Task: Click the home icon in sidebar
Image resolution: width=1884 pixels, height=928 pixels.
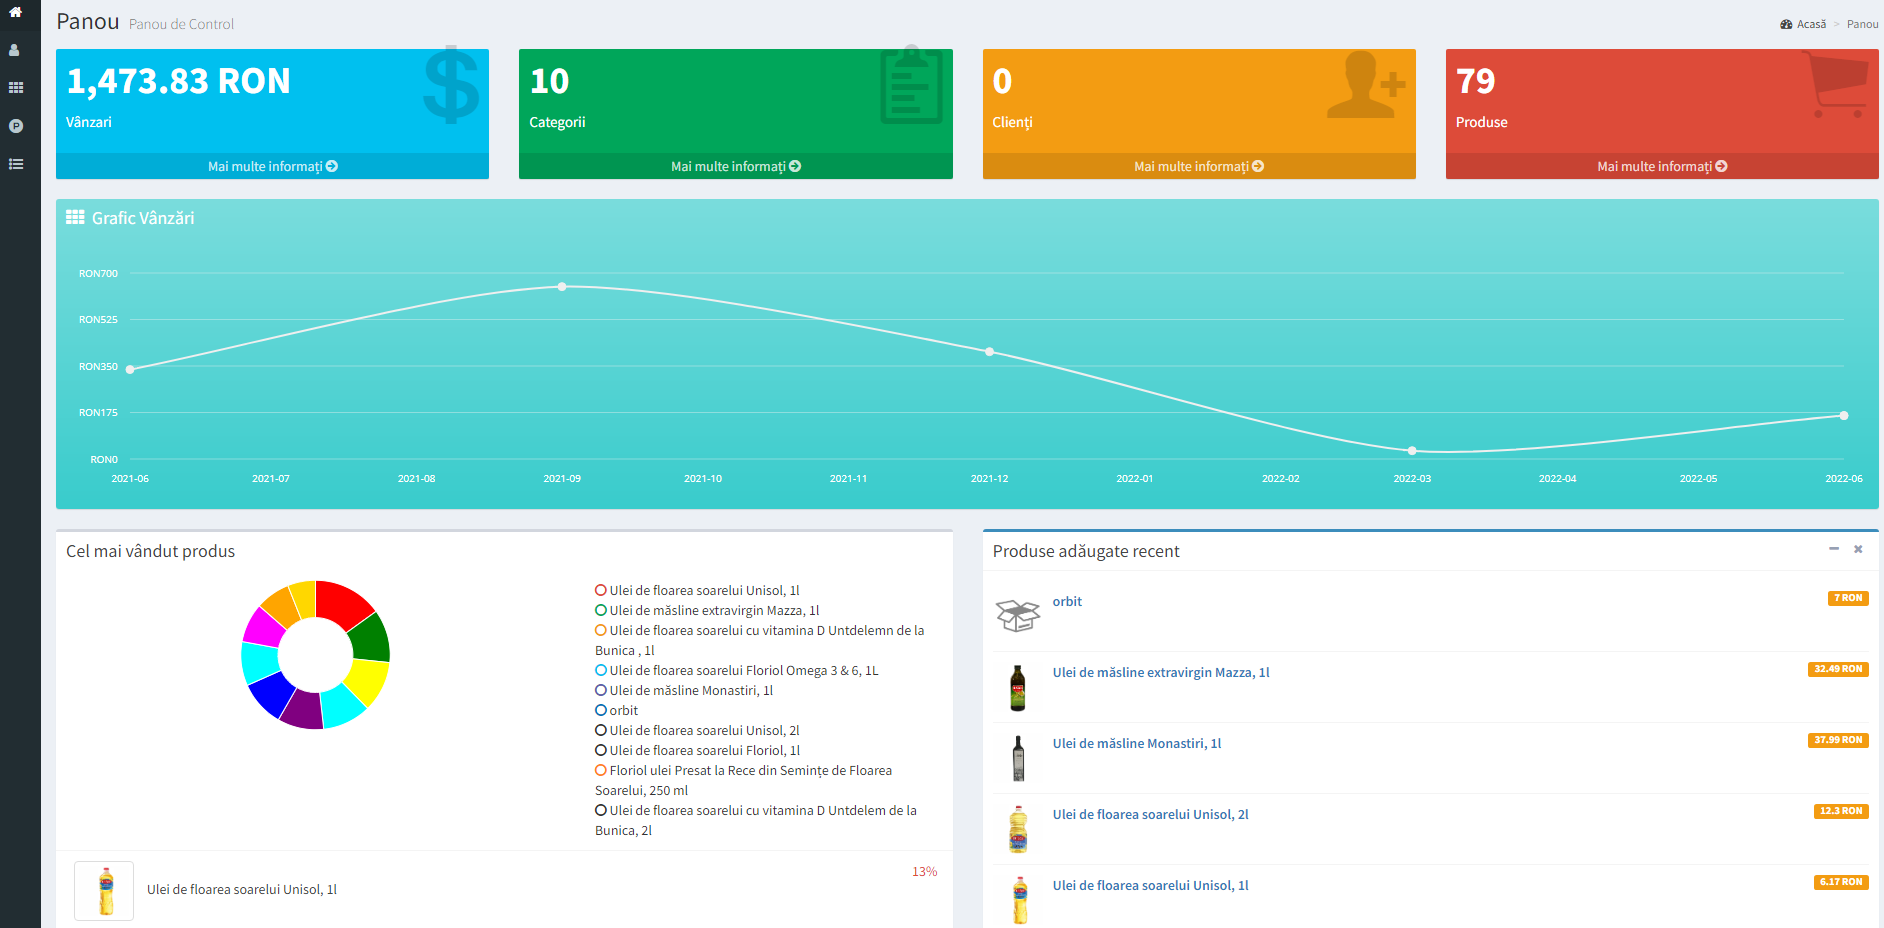Action: click(15, 12)
